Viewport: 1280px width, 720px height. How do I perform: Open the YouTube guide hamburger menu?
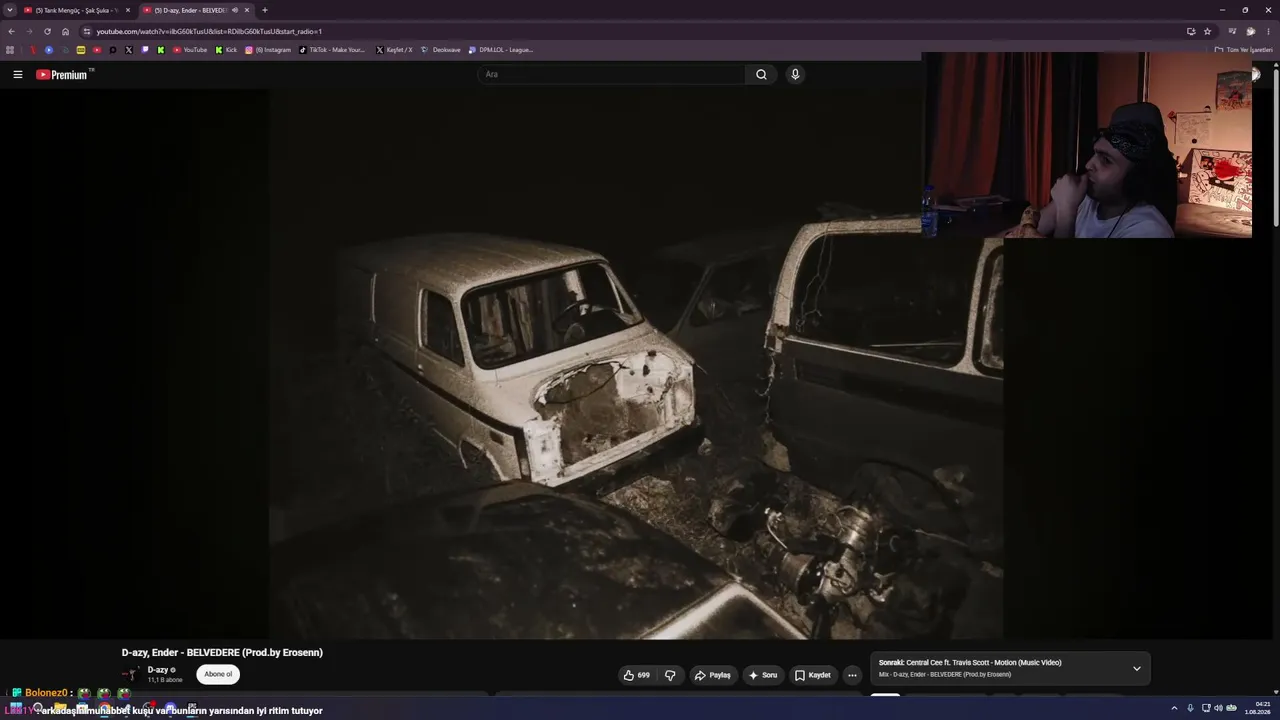click(x=17, y=74)
